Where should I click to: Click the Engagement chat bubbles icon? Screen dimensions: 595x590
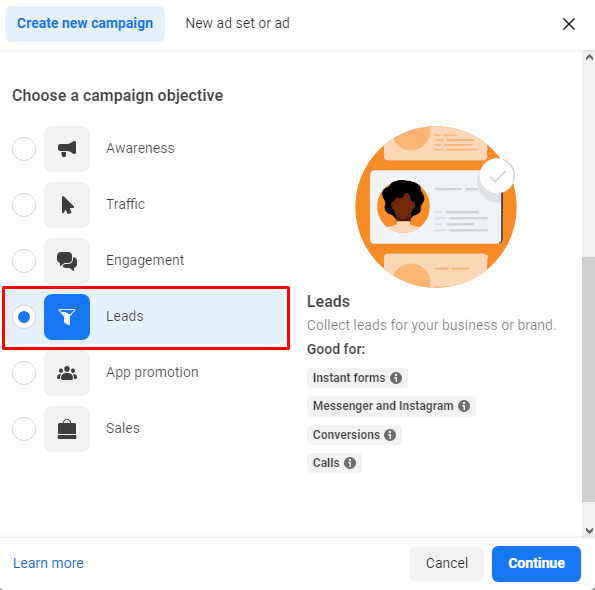[67, 261]
